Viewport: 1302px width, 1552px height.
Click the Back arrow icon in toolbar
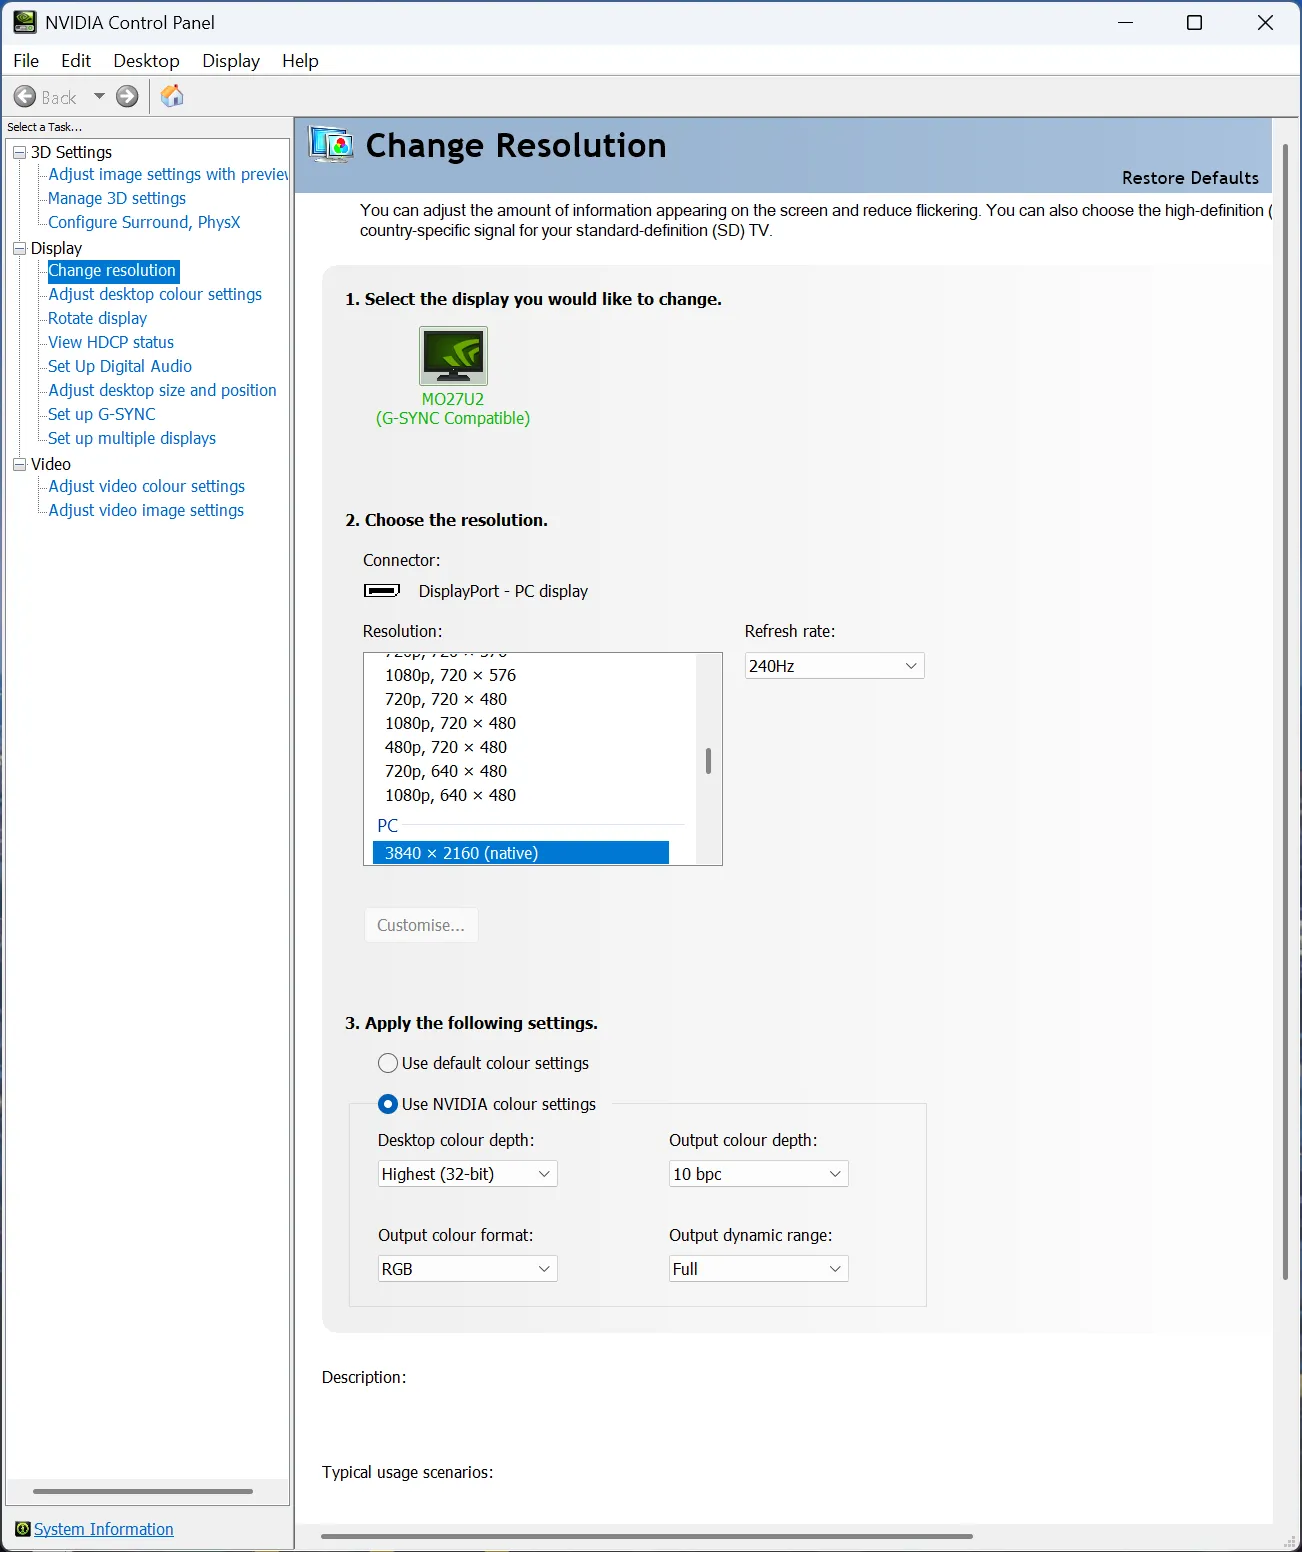(x=25, y=97)
